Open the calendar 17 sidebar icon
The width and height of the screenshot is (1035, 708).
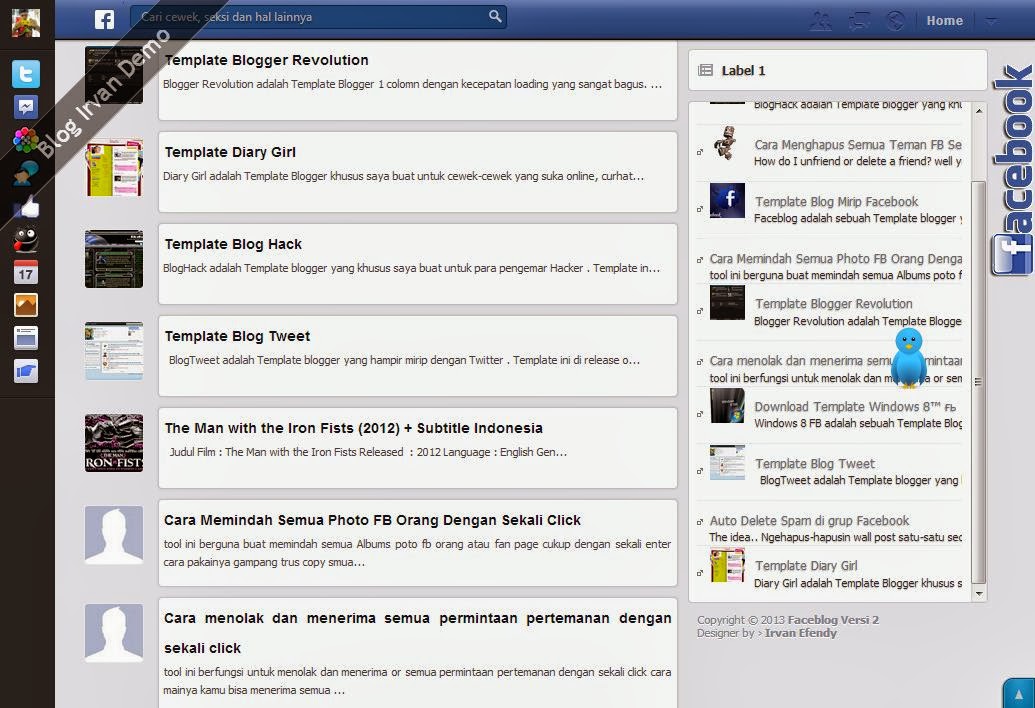[26, 273]
